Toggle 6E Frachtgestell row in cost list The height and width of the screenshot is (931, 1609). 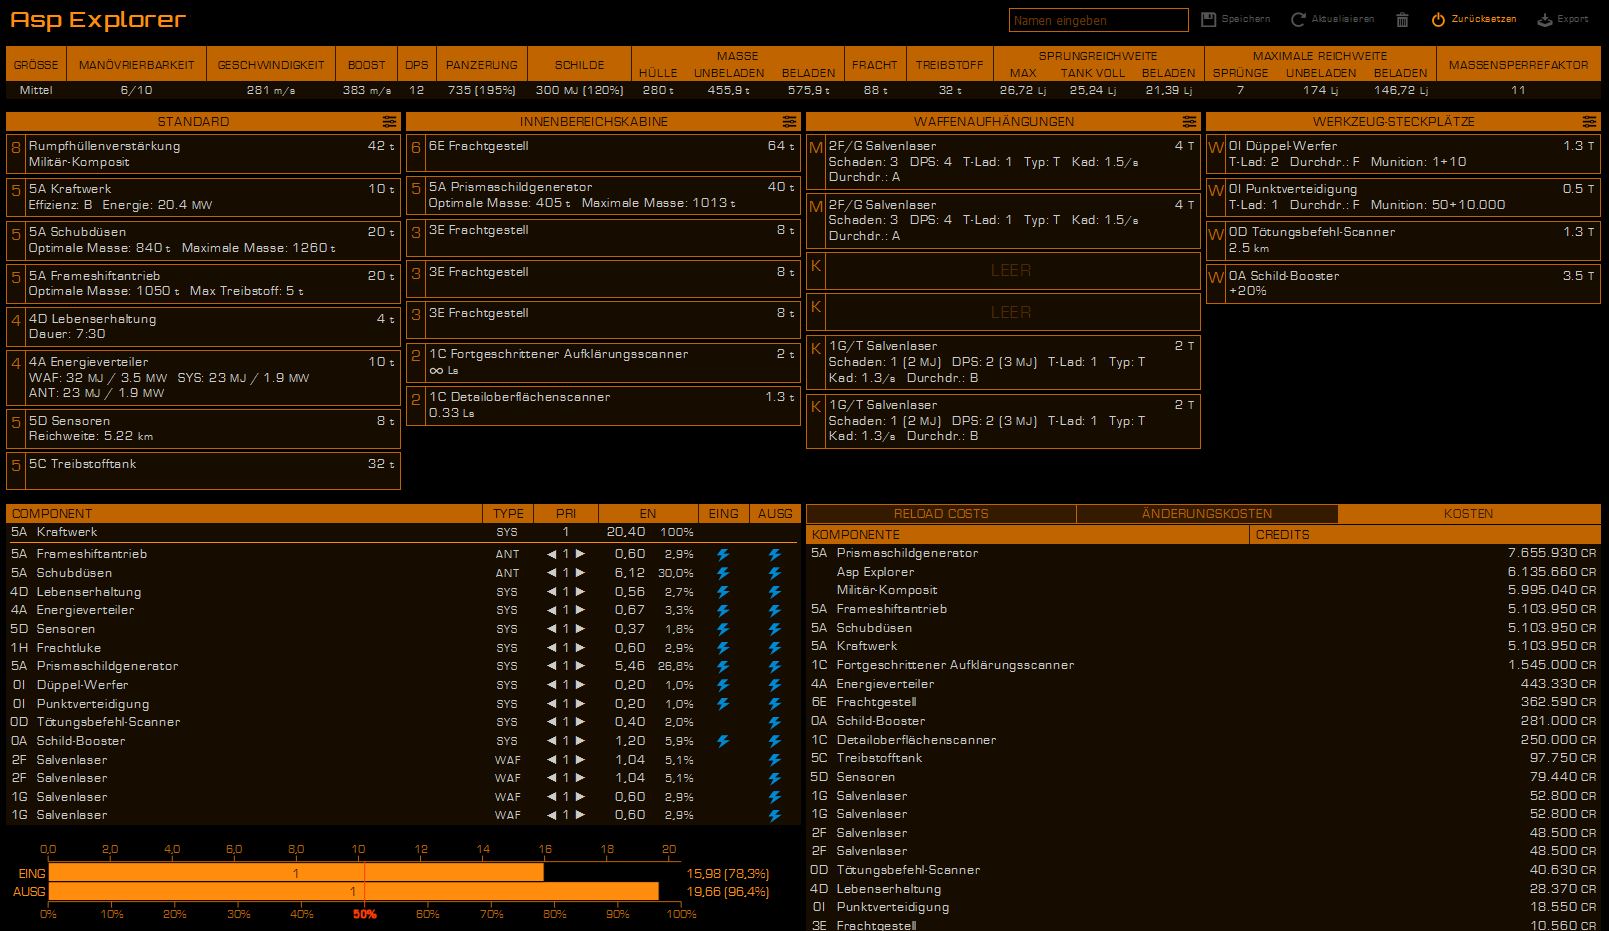click(x=1203, y=702)
